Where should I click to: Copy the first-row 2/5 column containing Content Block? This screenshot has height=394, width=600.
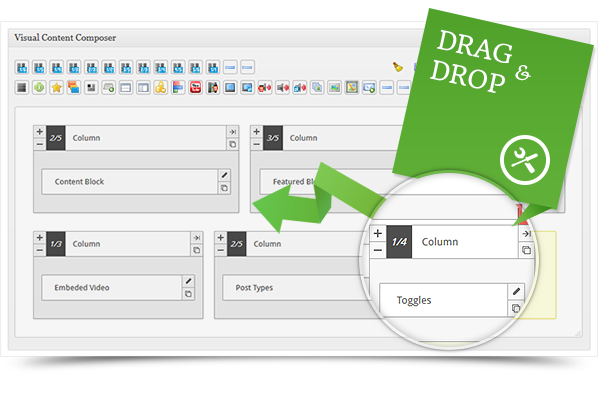click(233, 144)
